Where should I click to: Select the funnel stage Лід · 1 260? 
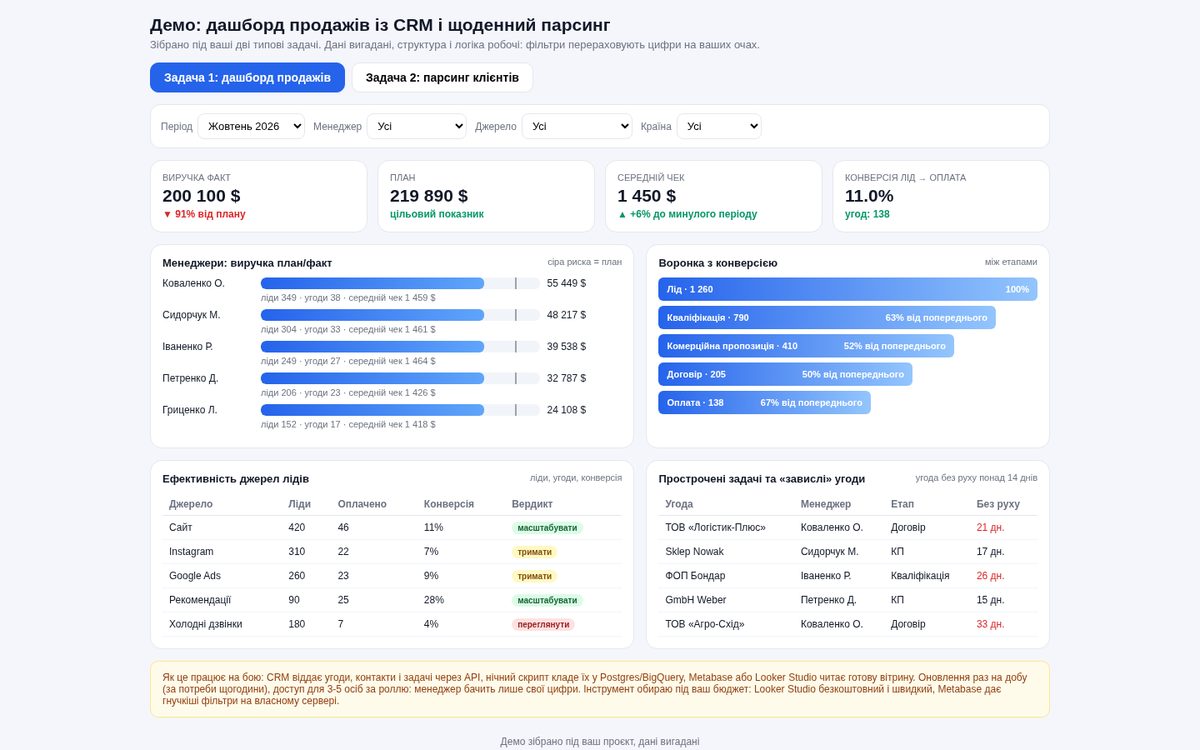coord(848,289)
